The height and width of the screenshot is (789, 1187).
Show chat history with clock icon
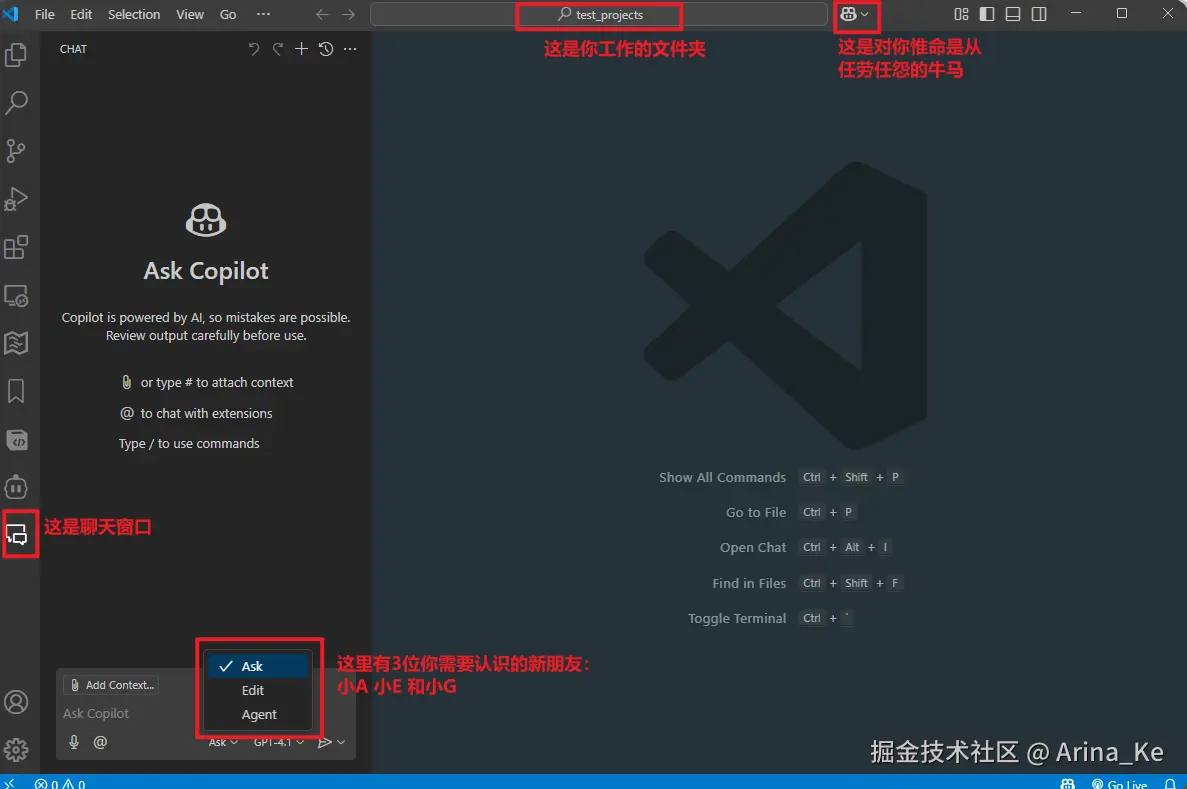click(x=326, y=49)
